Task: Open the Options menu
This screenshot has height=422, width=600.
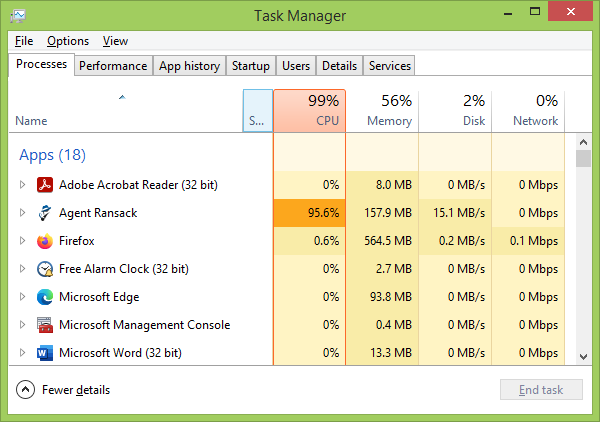Action: (x=68, y=41)
